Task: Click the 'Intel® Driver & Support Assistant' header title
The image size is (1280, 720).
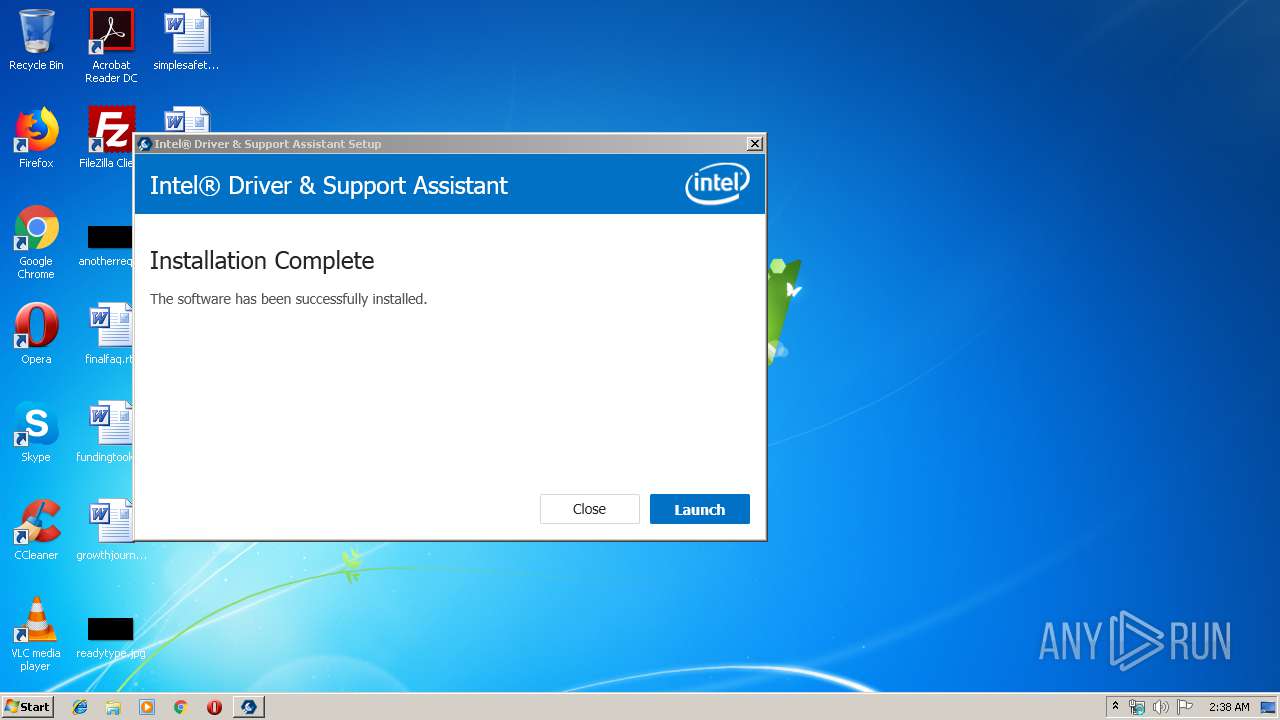Action: (x=329, y=185)
